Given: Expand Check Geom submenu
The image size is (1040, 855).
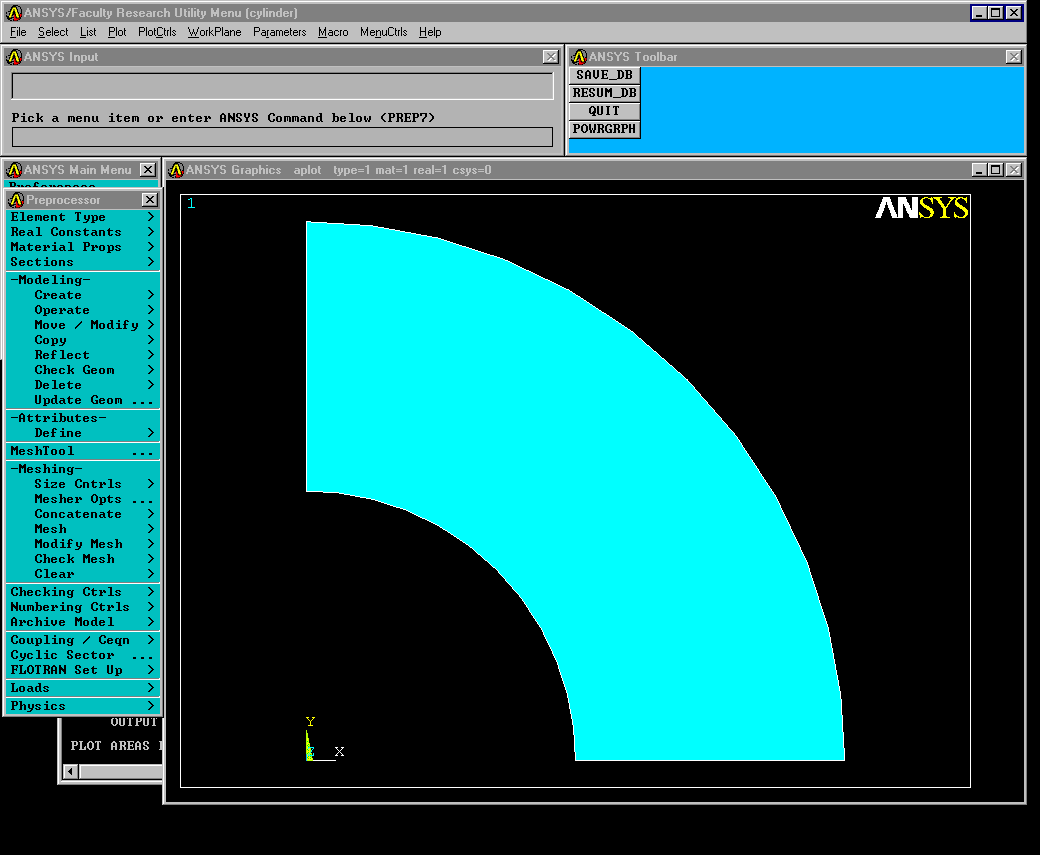Looking at the screenshot, I should point(83,370).
